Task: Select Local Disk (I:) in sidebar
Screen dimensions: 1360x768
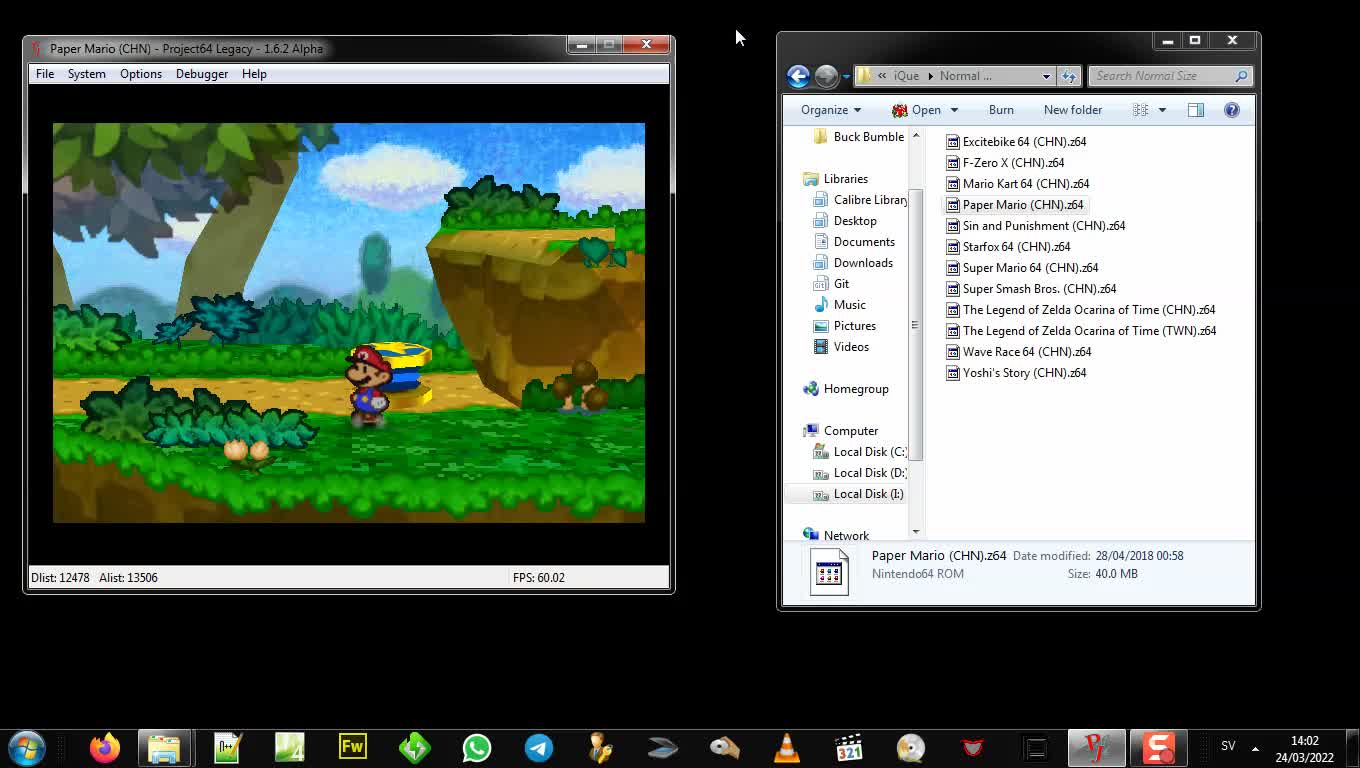Action: click(x=858, y=494)
